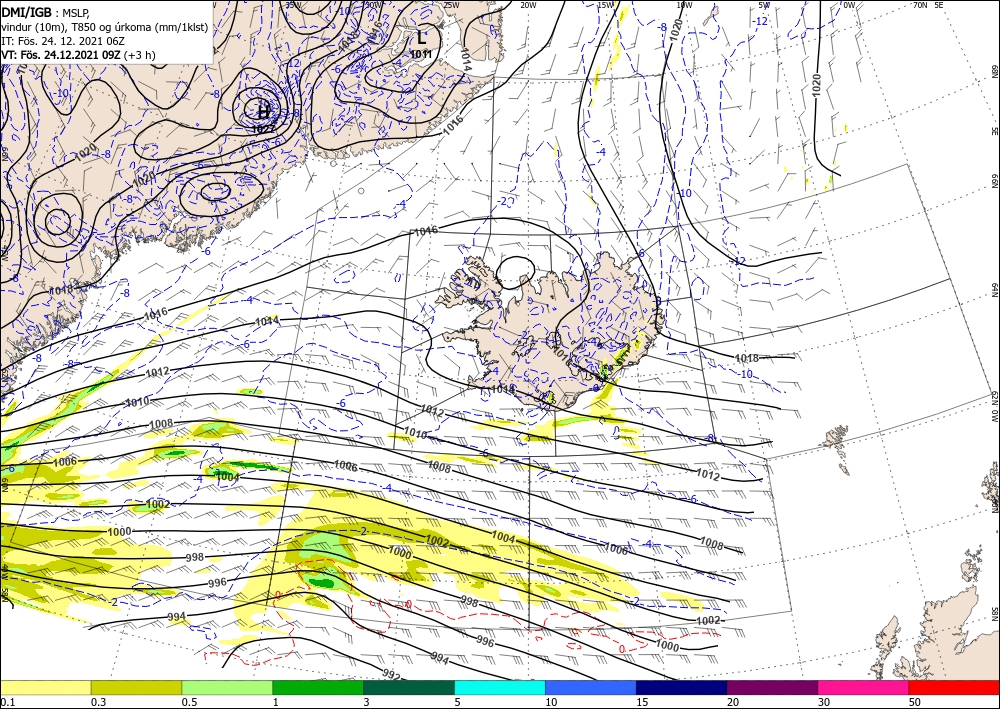Image resolution: width=1000 pixels, height=709 pixels.
Task: Click the legend value 0.3
Action: pos(98,702)
